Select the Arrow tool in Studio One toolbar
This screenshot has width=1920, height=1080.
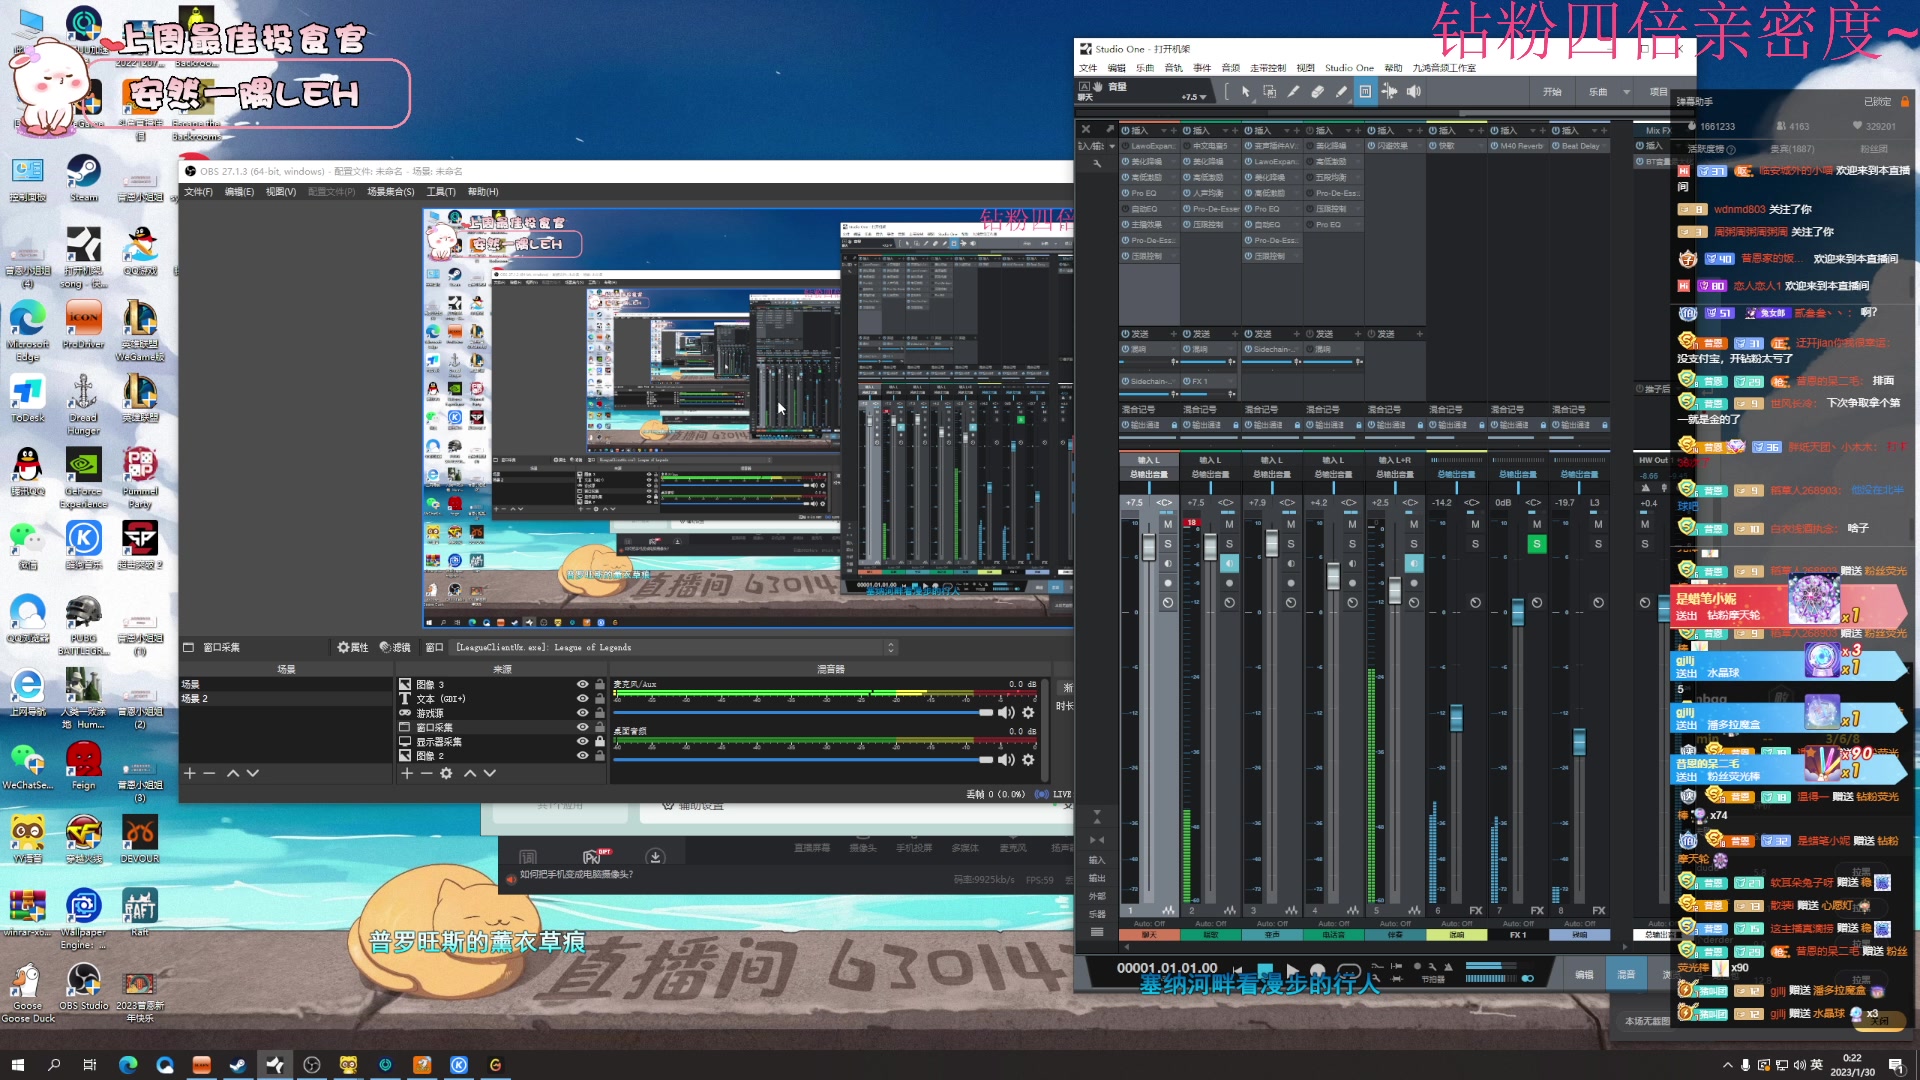pyautogui.click(x=1245, y=91)
